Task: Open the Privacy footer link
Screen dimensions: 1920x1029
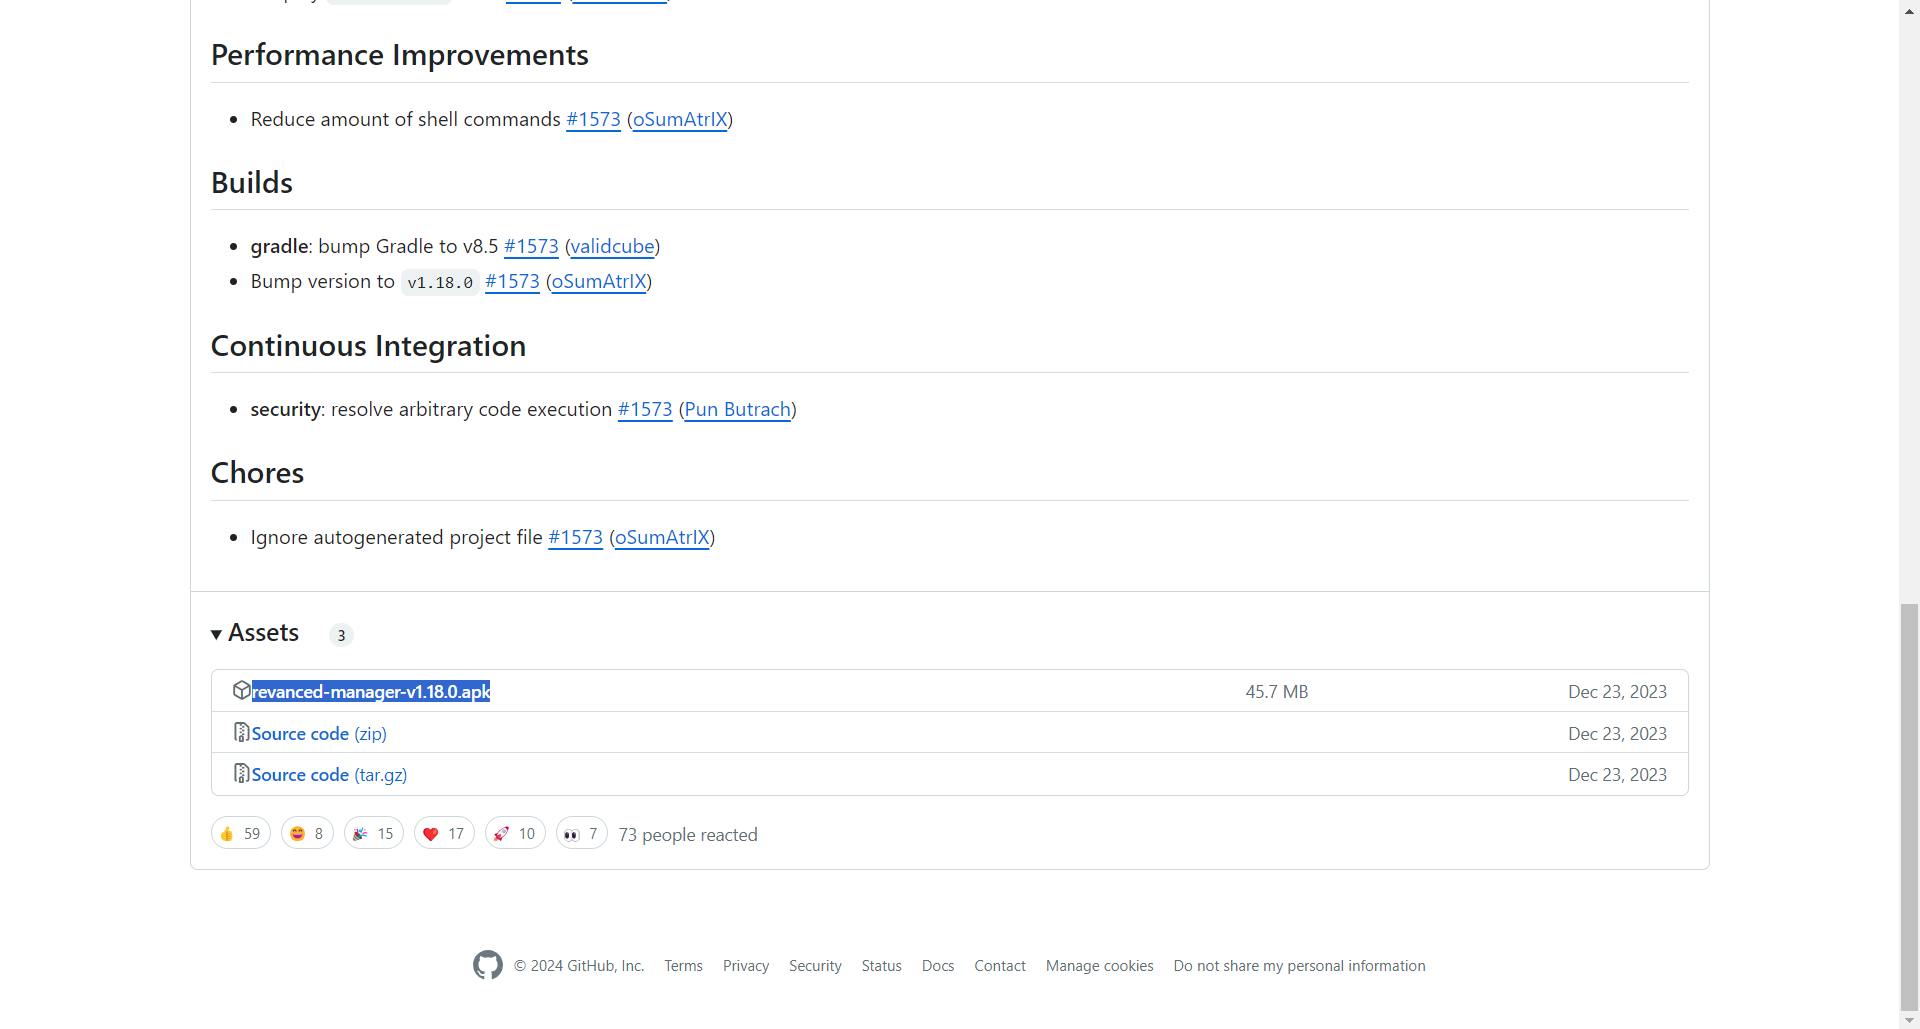Action: (x=746, y=966)
